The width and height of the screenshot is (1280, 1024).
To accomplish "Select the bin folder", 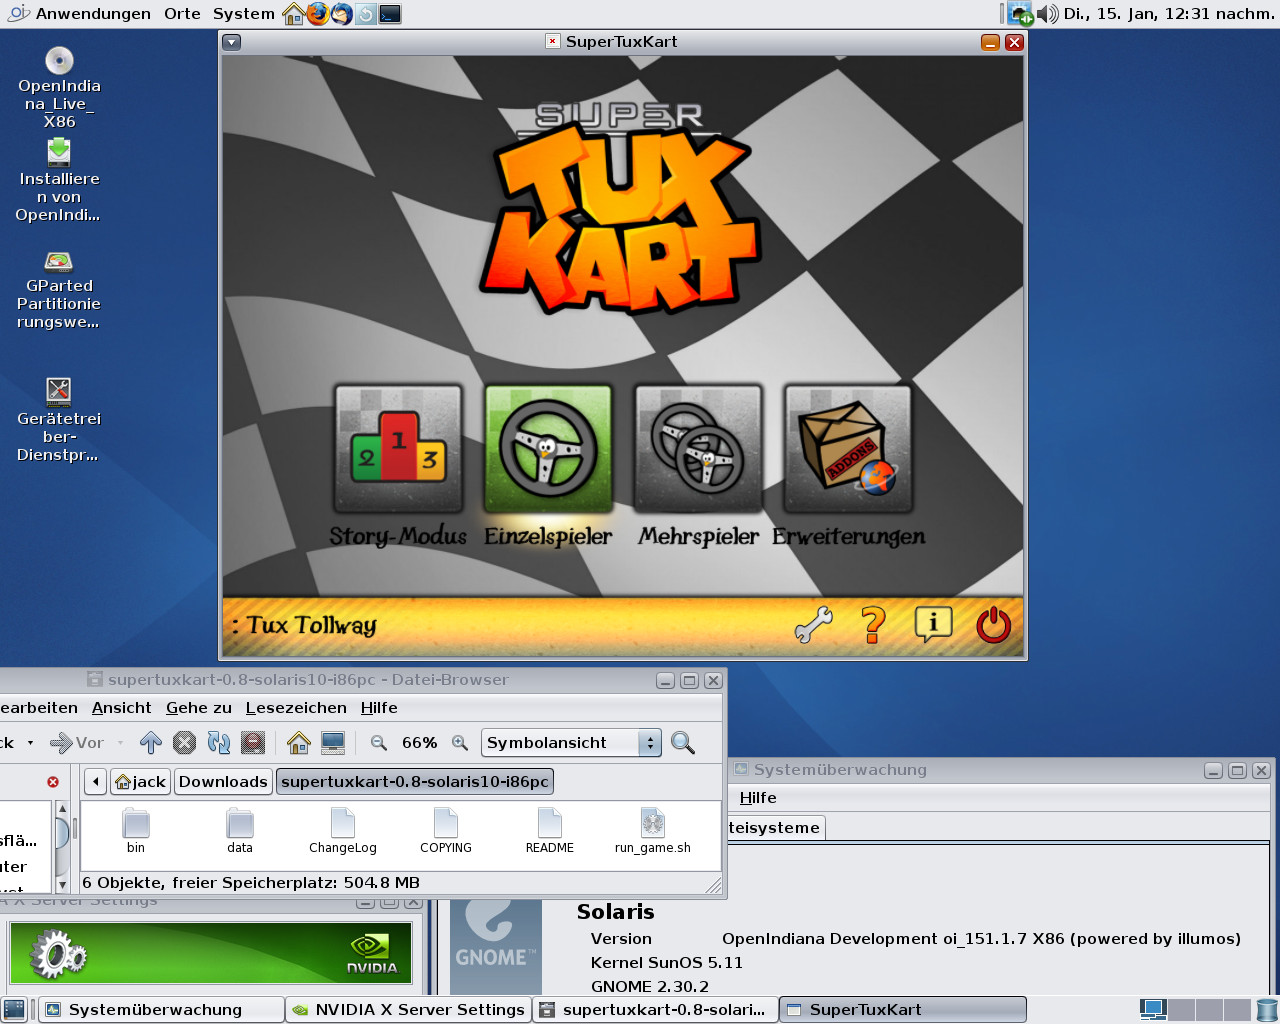I will pos(136,832).
